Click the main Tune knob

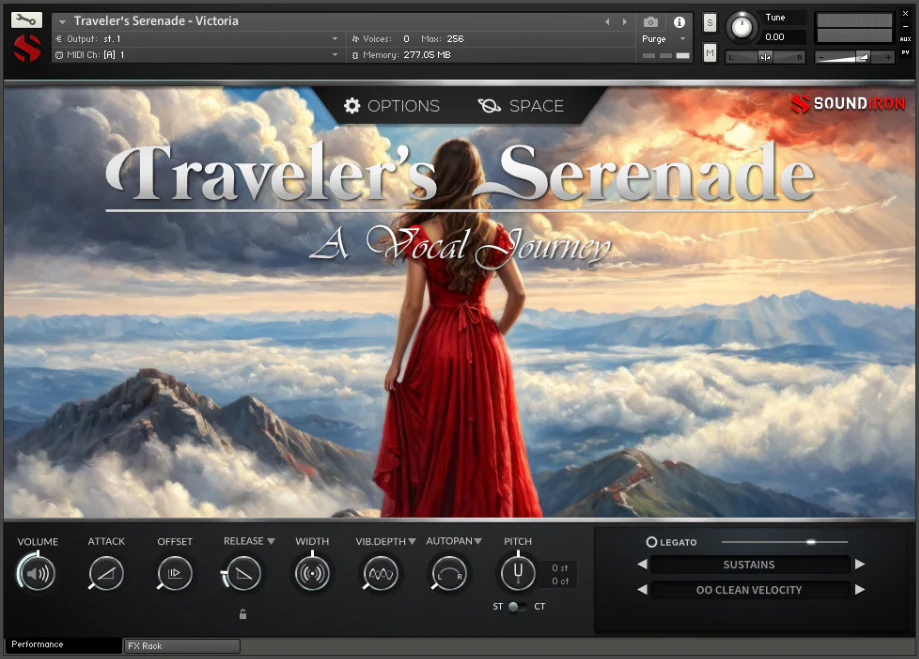(741, 27)
